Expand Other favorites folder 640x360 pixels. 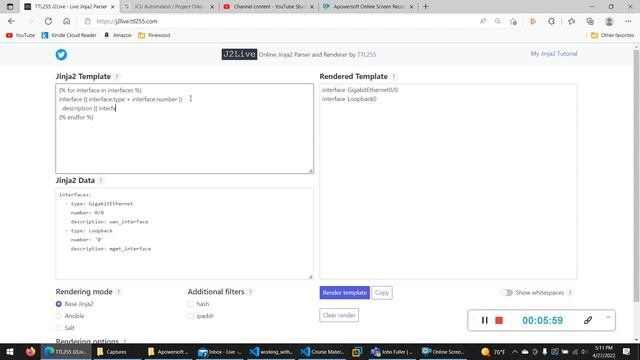[612, 36]
